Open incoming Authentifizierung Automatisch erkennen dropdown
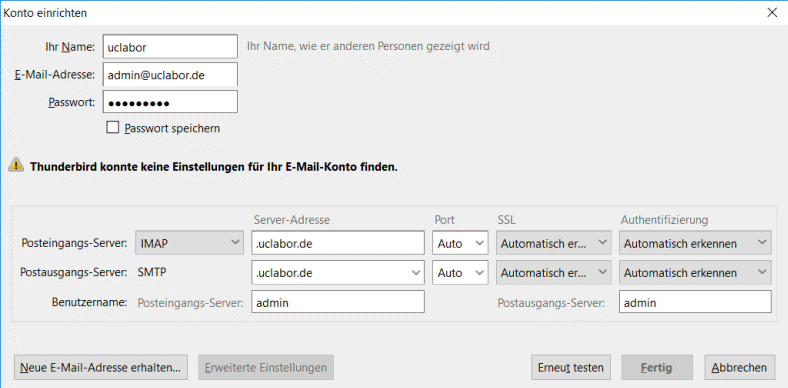 [x=695, y=243]
